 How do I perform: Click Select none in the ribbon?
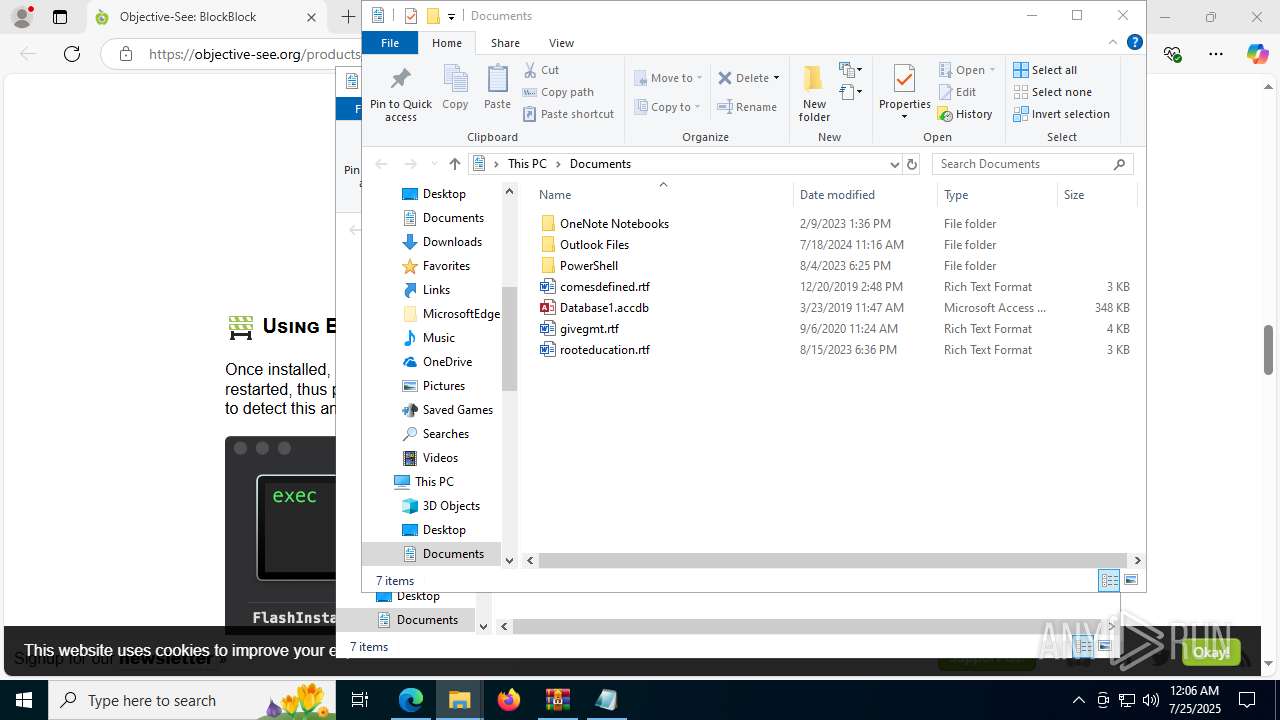click(x=1052, y=92)
